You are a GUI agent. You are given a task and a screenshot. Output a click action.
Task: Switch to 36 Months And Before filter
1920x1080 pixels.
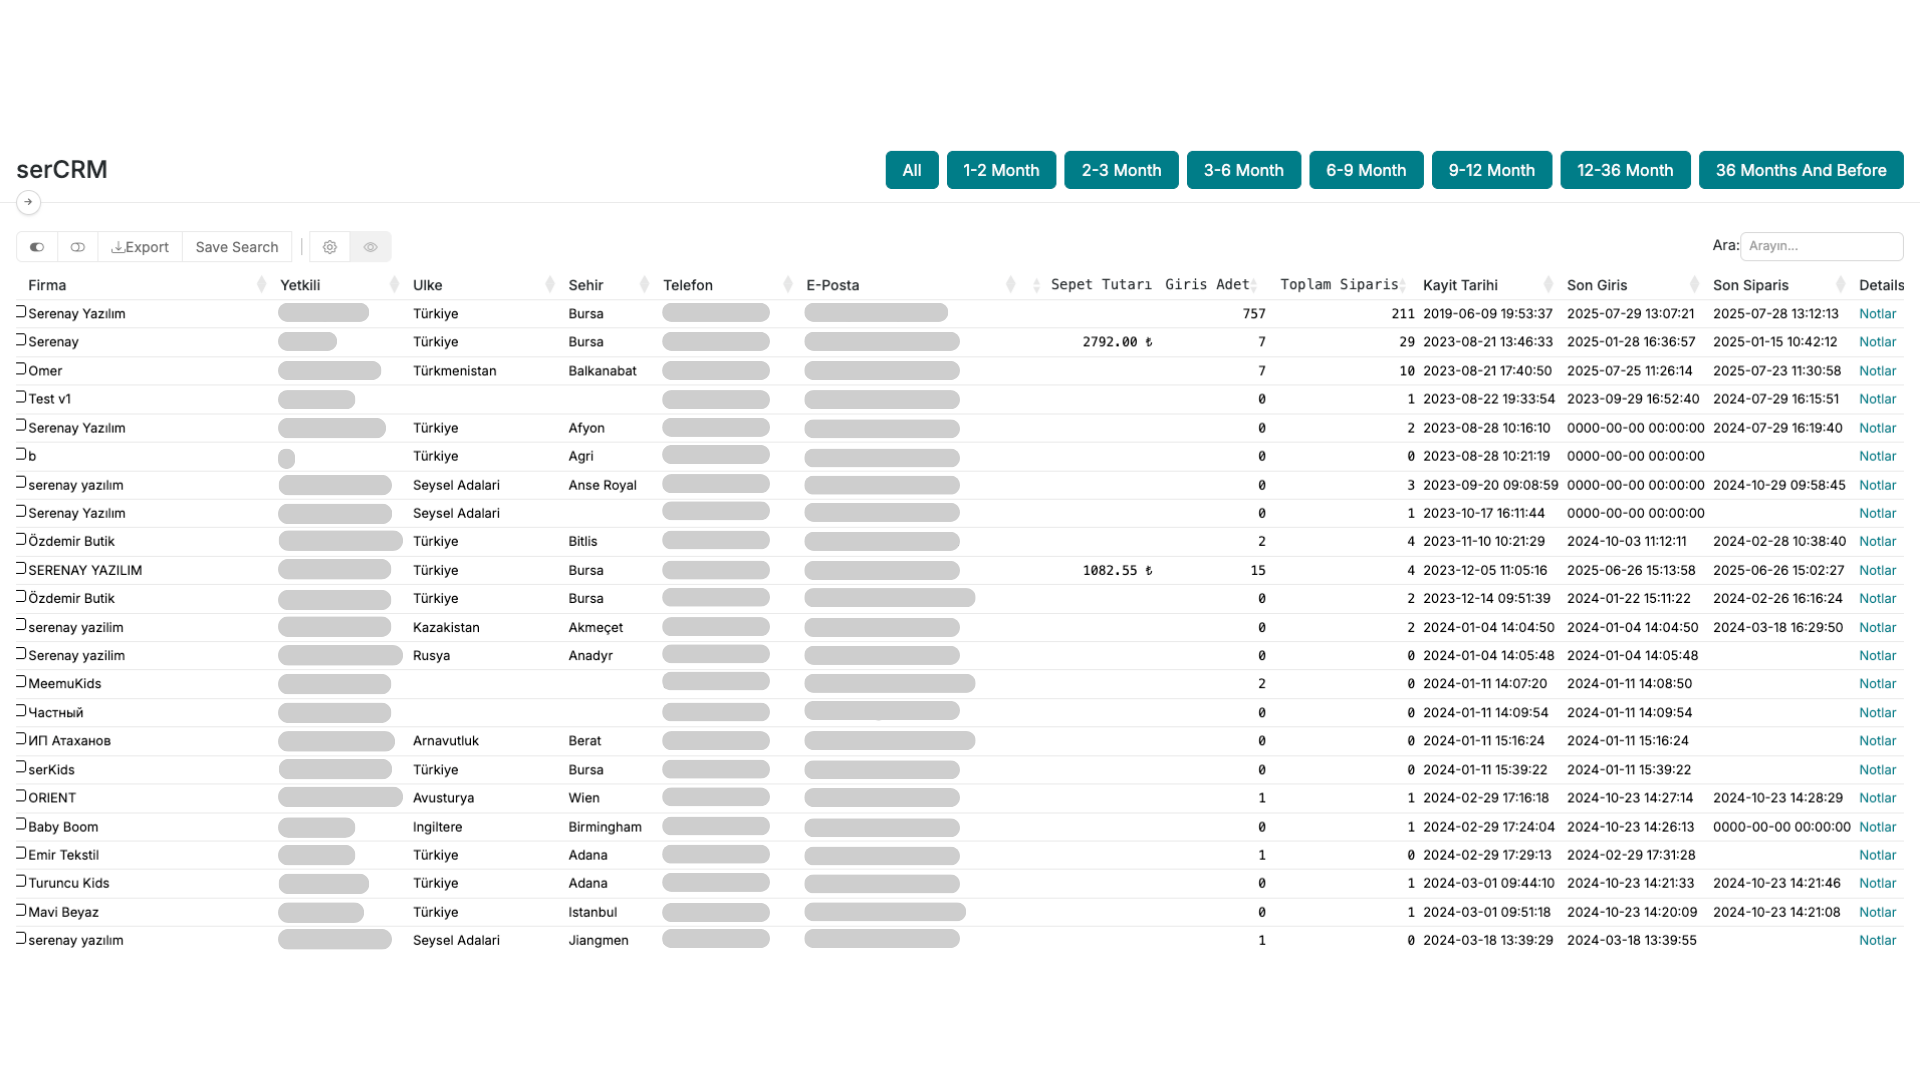click(x=1800, y=170)
